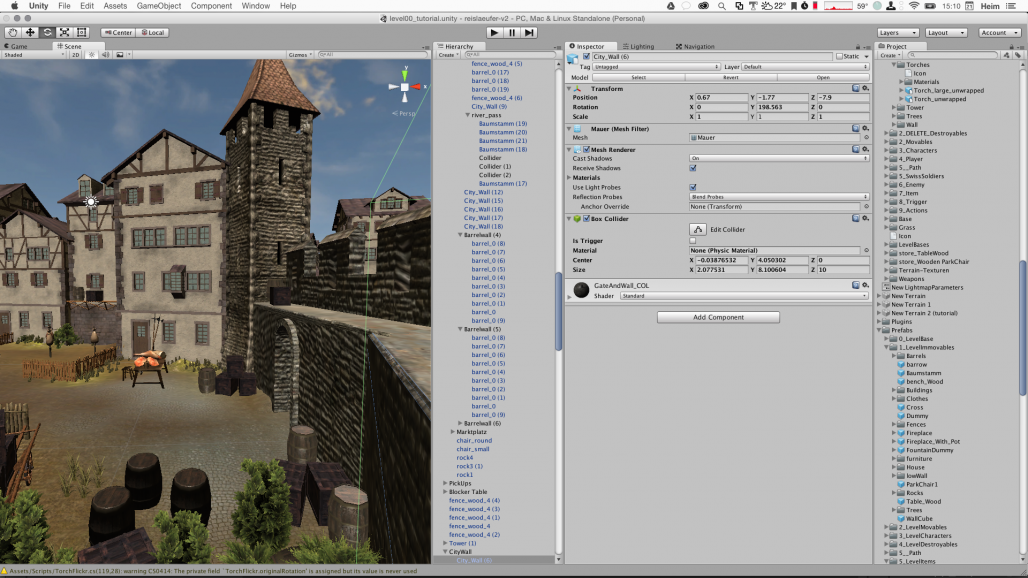Click the Position X input field

(x=723, y=97)
